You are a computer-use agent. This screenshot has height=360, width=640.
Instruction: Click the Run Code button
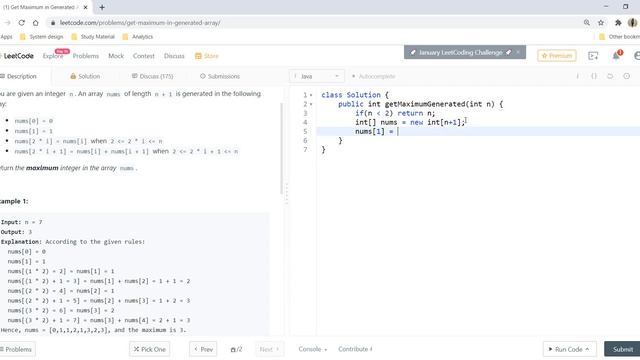tap(569, 349)
